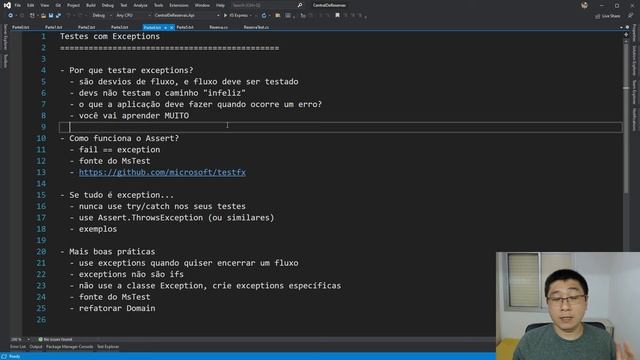Image resolution: width=640 pixels, height=360 pixels.
Task: Click the navigate backward toolbar icon
Action: pos(11,16)
